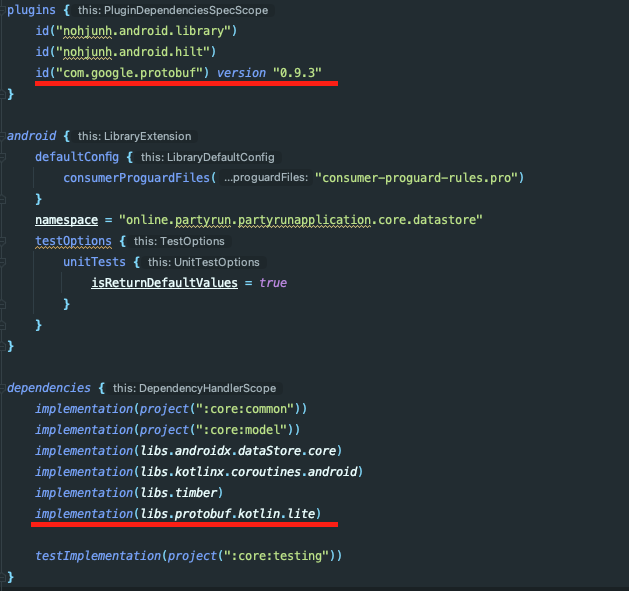This screenshot has width=629, height=591.
Task: Click the libs.timber dependency reference
Action: pos(179,493)
